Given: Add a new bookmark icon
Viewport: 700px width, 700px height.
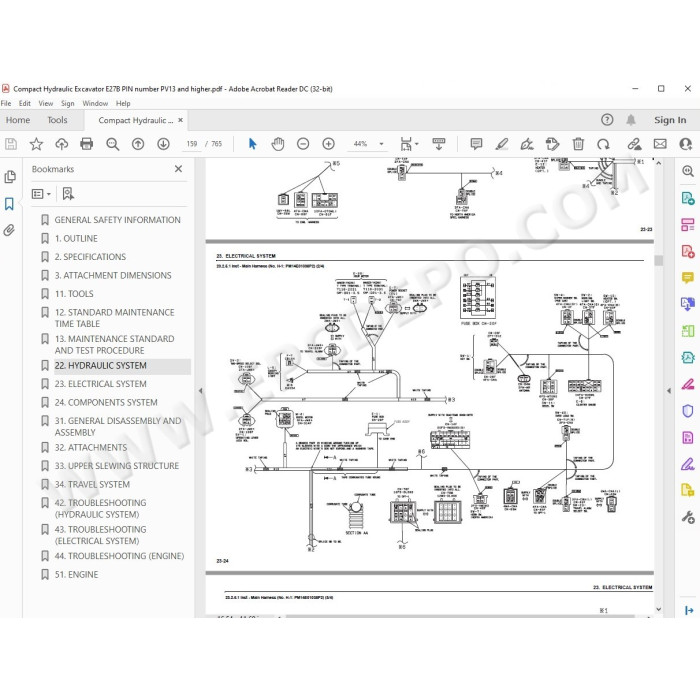Looking at the screenshot, I should click(68, 194).
